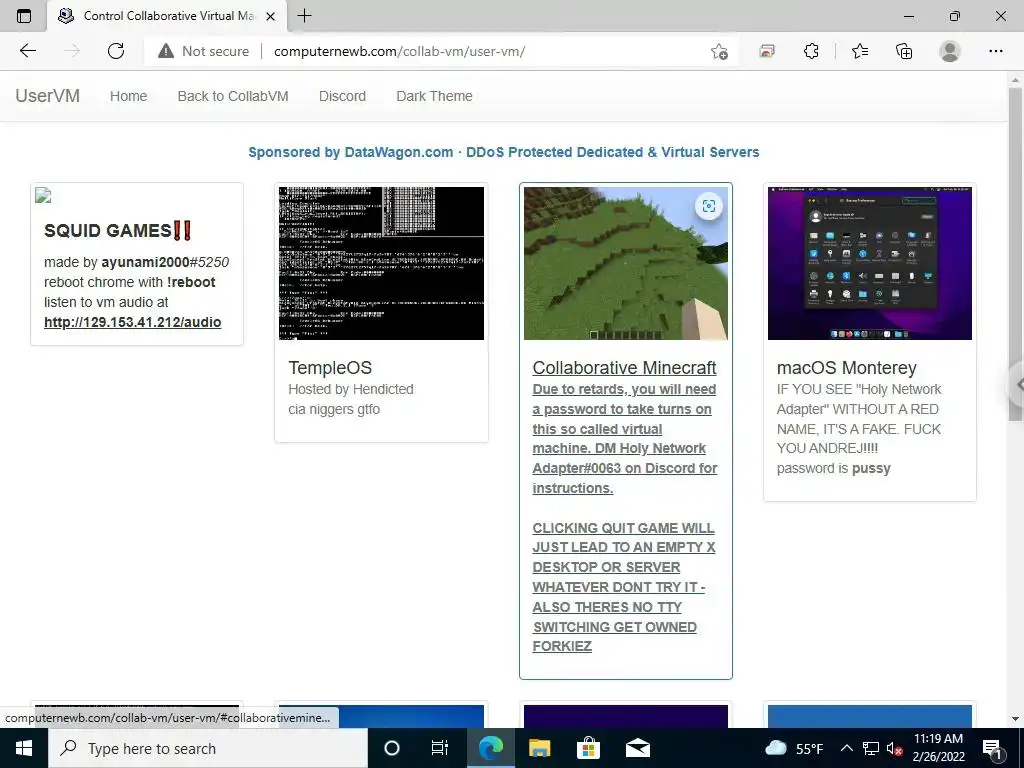Viewport: 1024px width, 768px height.
Task: Click the UserVM brand link
Action: click(48, 96)
